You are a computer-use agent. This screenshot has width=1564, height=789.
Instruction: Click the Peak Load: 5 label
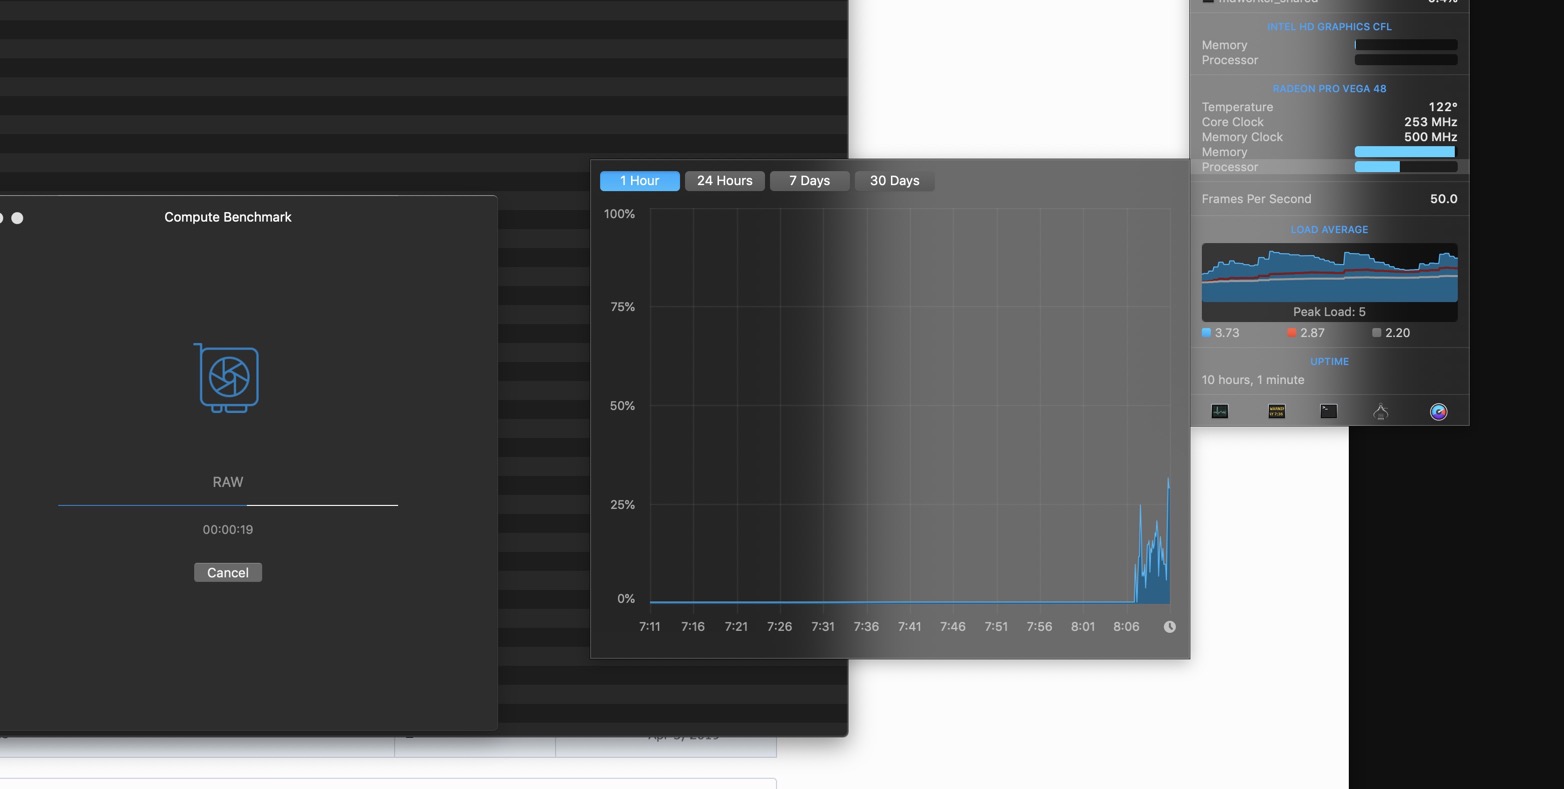1329,312
